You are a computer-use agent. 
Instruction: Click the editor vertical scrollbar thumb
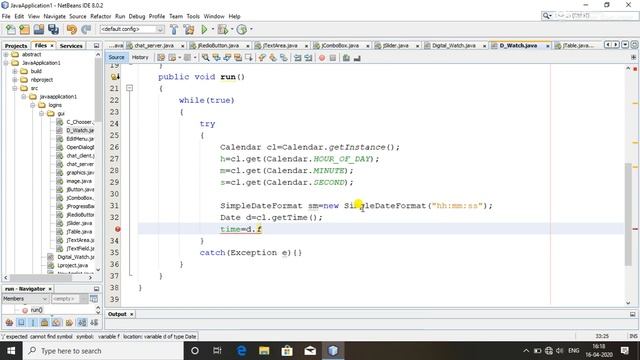point(628,215)
